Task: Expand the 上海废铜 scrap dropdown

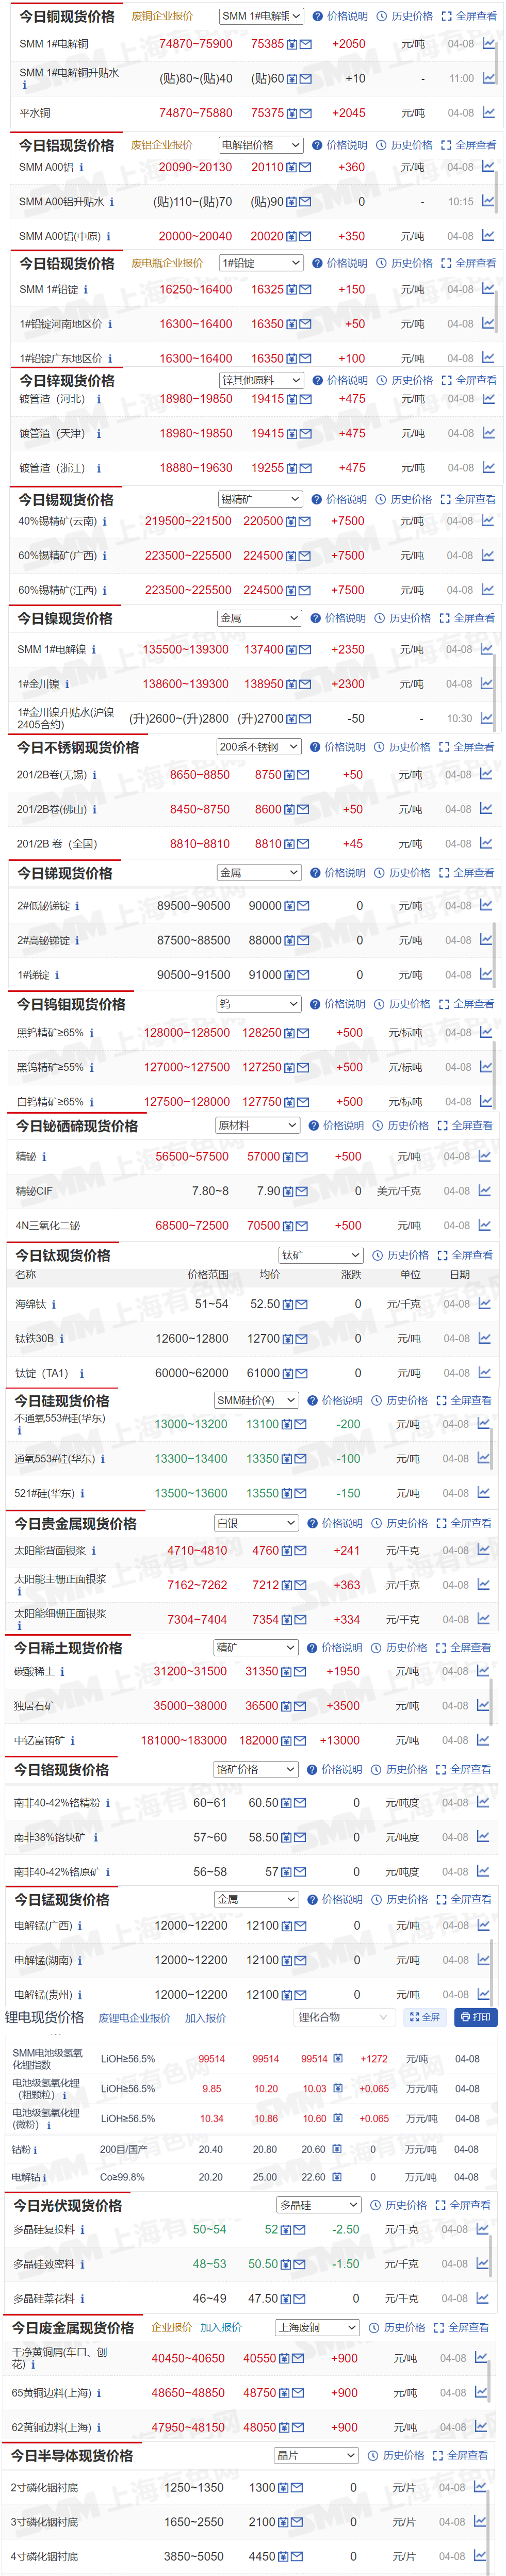Action: pyautogui.click(x=316, y=2328)
